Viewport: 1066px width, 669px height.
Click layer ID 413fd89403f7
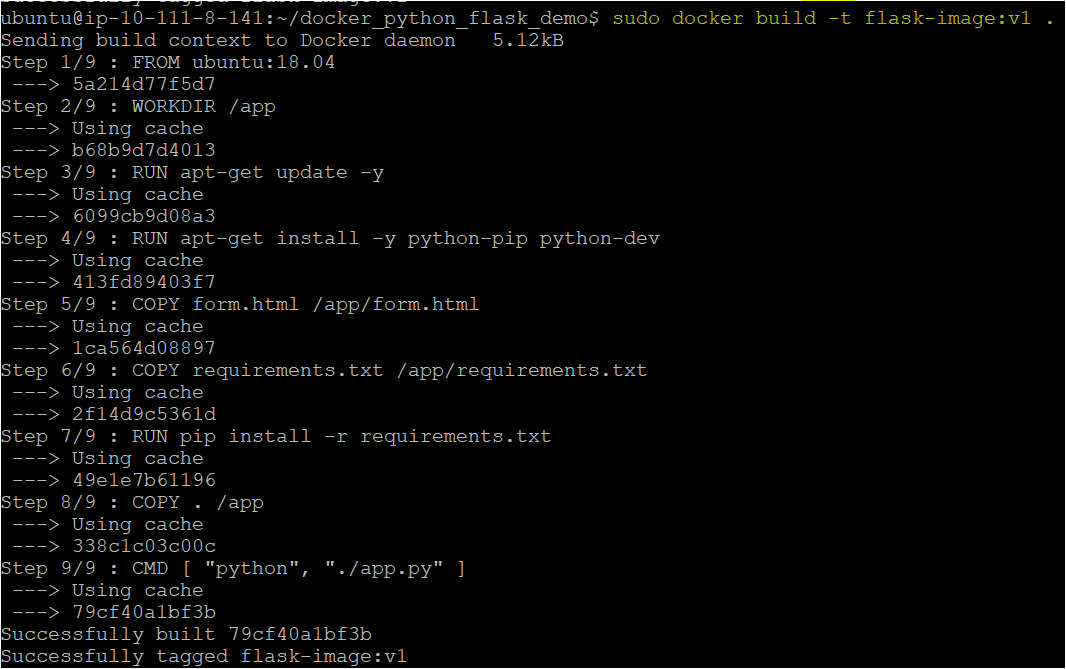tap(144, 282)
